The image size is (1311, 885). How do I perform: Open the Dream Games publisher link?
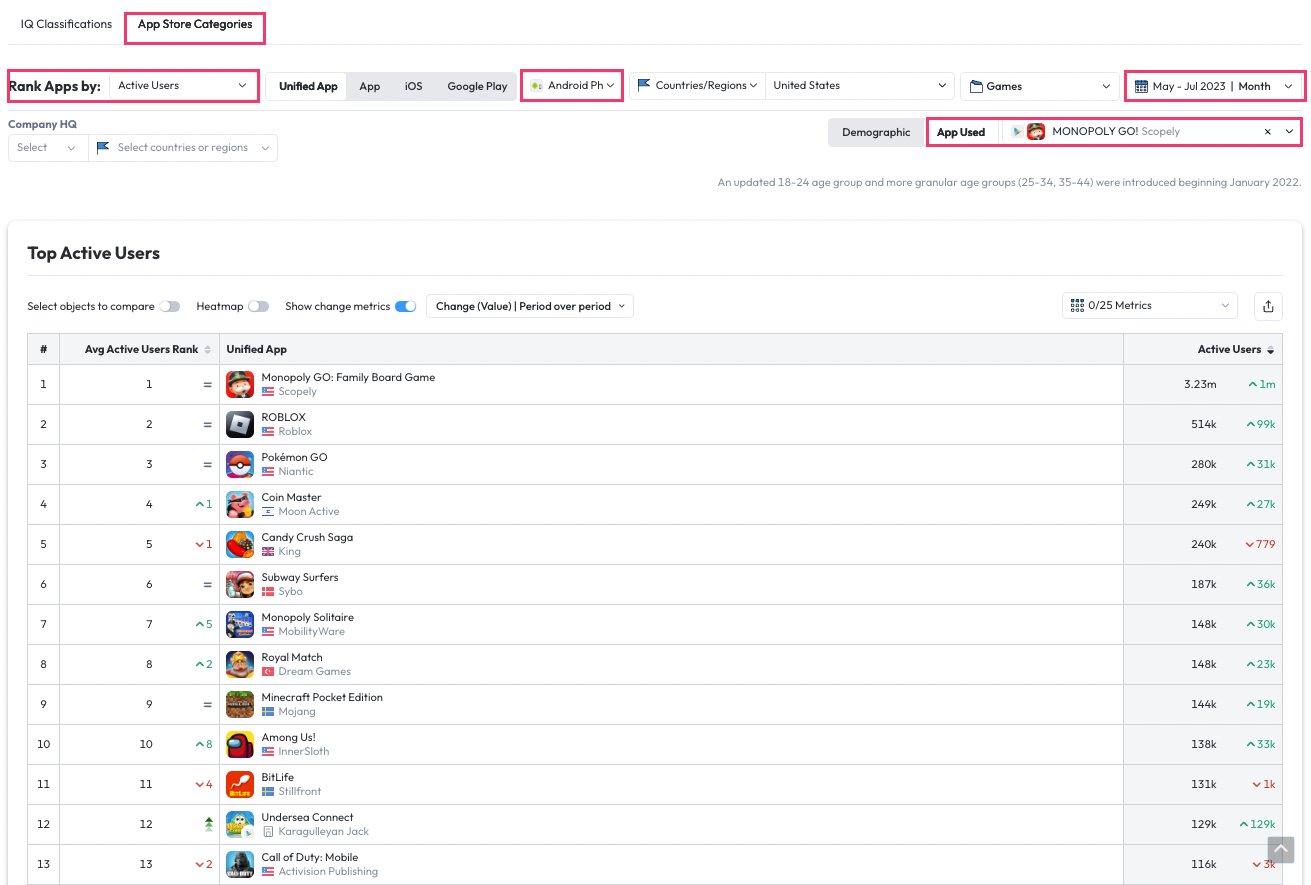pos(315,671)
